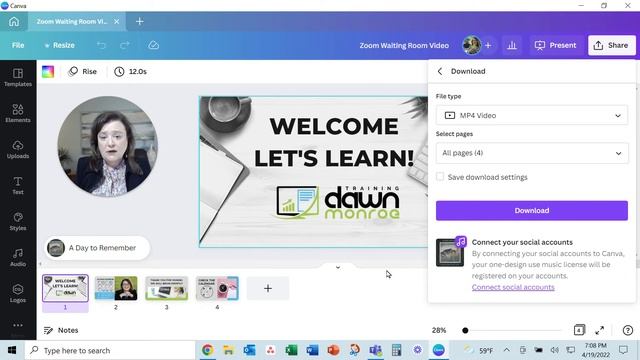
Task: Select page 2 thumbnail
Action: pyautogui.click(x=116, y=288)
